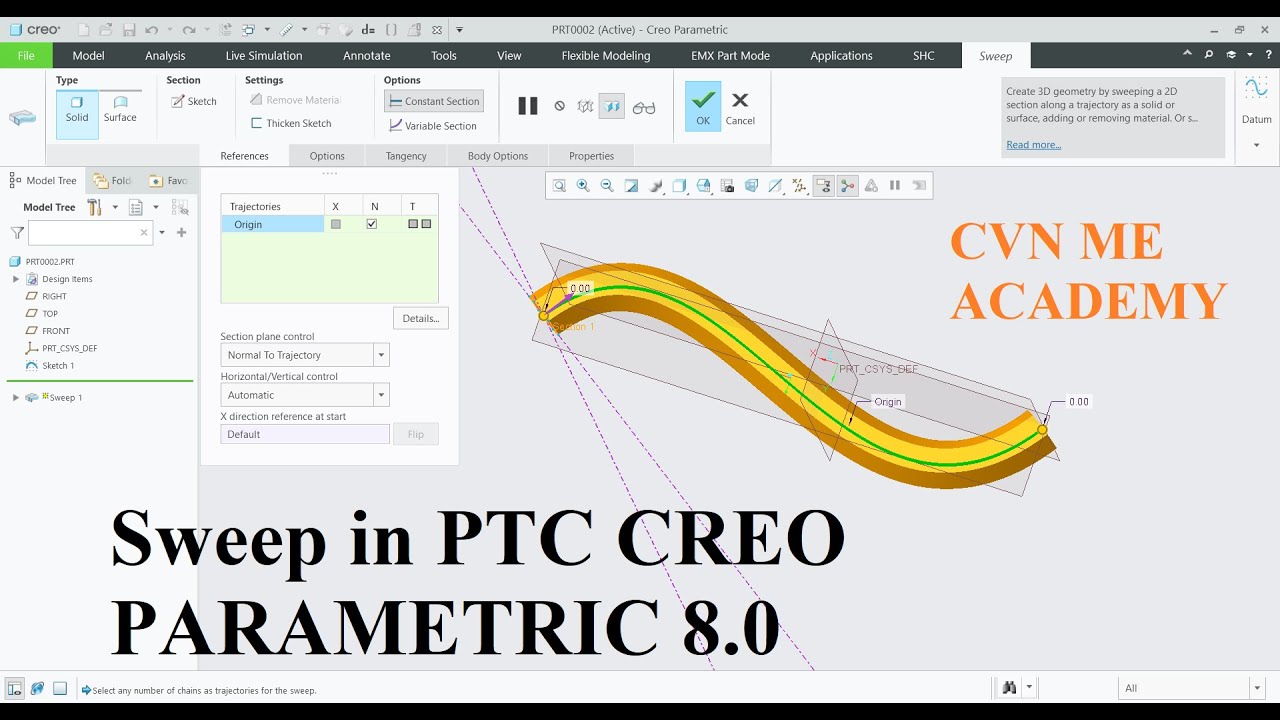Screen dimensions: 1280x720
Task: Click the model tree filter funnel icon
Action: point(17,232)
